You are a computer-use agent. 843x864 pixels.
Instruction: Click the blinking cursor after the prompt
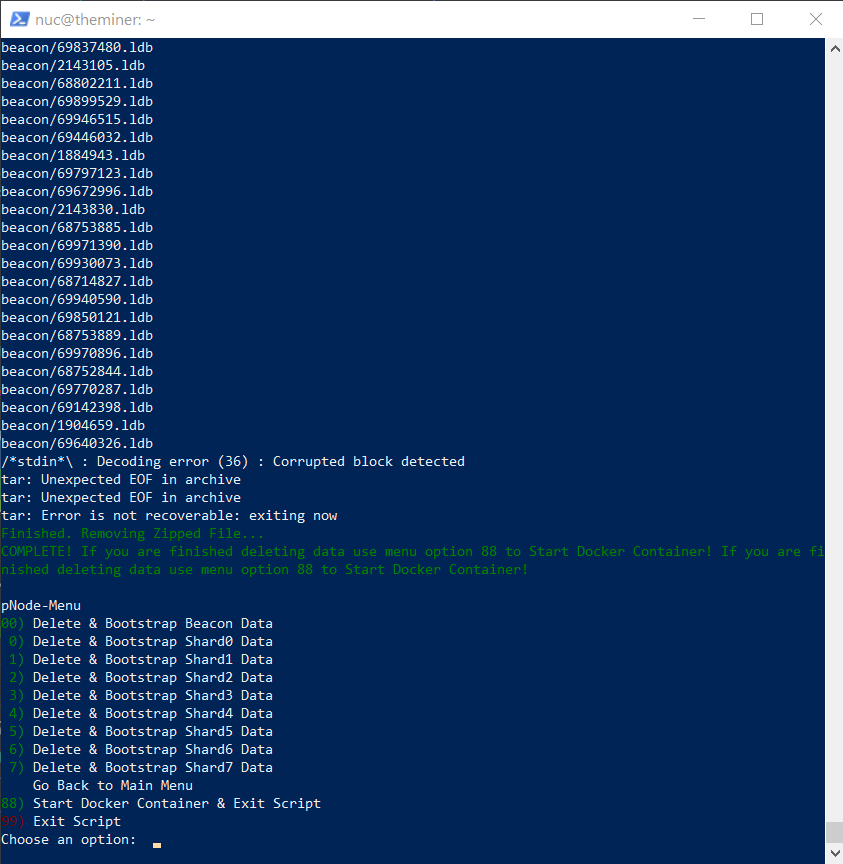tap(157, 845)
